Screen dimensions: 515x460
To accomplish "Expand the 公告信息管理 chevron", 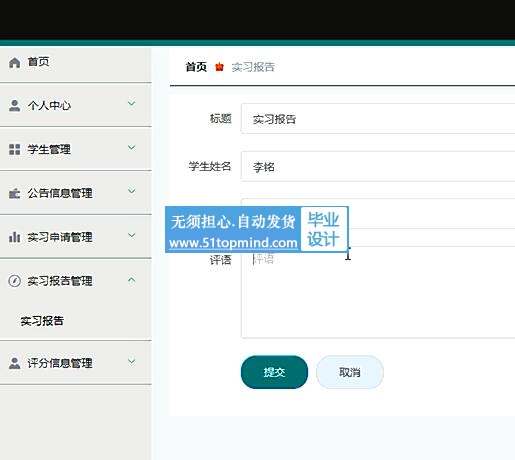I will (x=132, y=191).
